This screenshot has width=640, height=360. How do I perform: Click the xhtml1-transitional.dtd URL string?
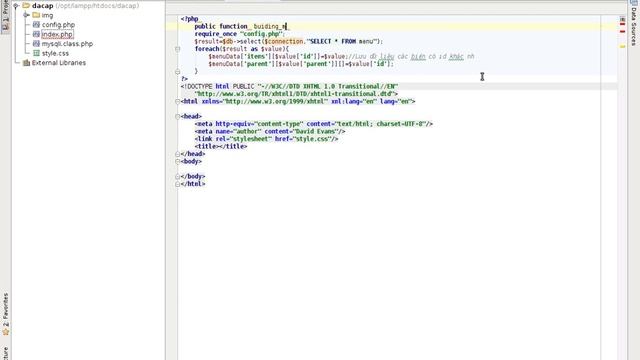click(x=294, y=94)
